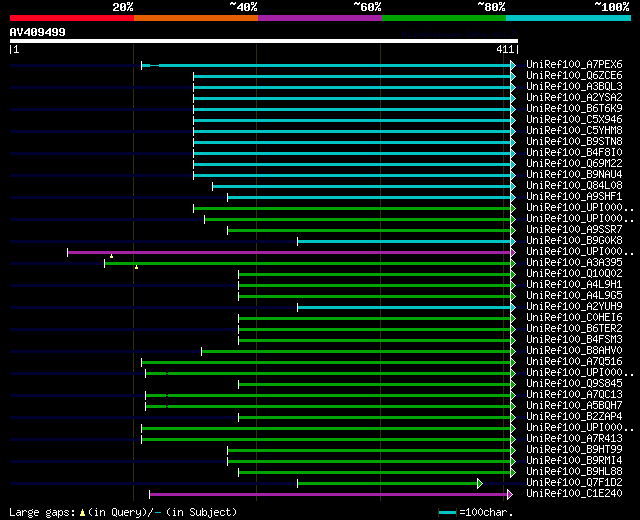The height and width of the screenshot is (520, 640).
Task: Select hit label UniRef100_A7PEX6
Action: point(574,64)
